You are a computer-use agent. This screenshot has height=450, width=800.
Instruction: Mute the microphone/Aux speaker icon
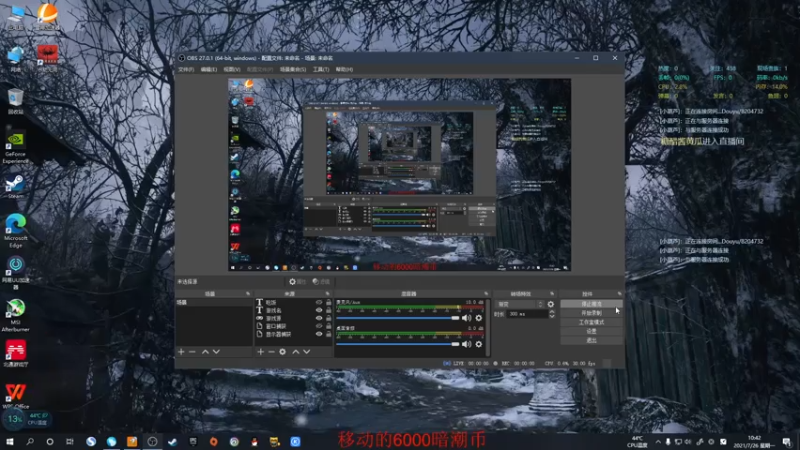(466, 318)
